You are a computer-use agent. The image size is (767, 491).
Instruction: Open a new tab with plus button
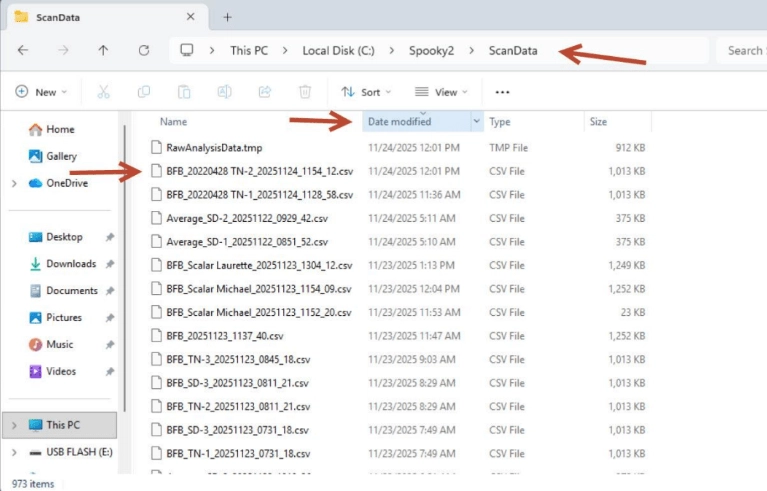(x=227, y=17)
